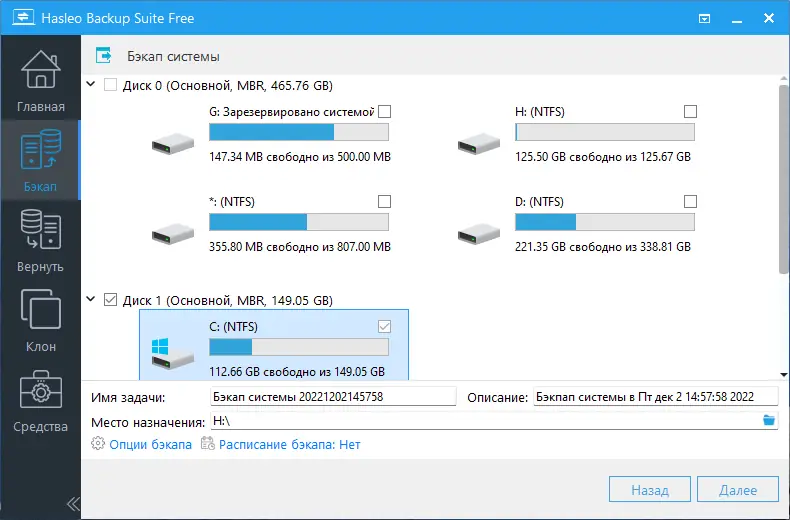The width and height of the screenshot is (790, 520).
Task: Click the Описание input field
Action: point(655,397)
